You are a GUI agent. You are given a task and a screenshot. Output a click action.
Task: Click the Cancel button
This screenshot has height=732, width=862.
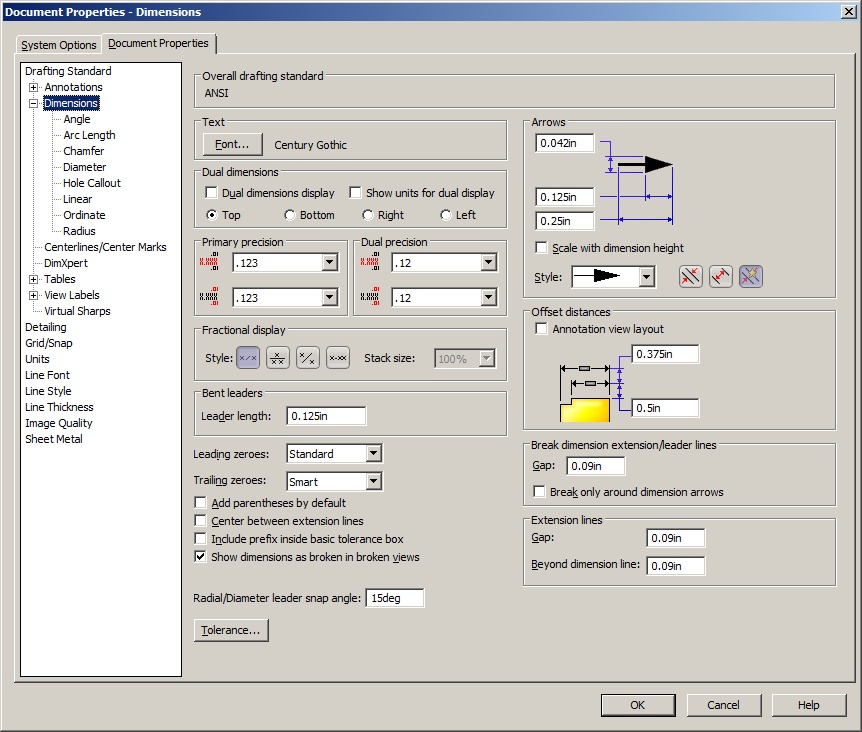(x=723, y=705)
